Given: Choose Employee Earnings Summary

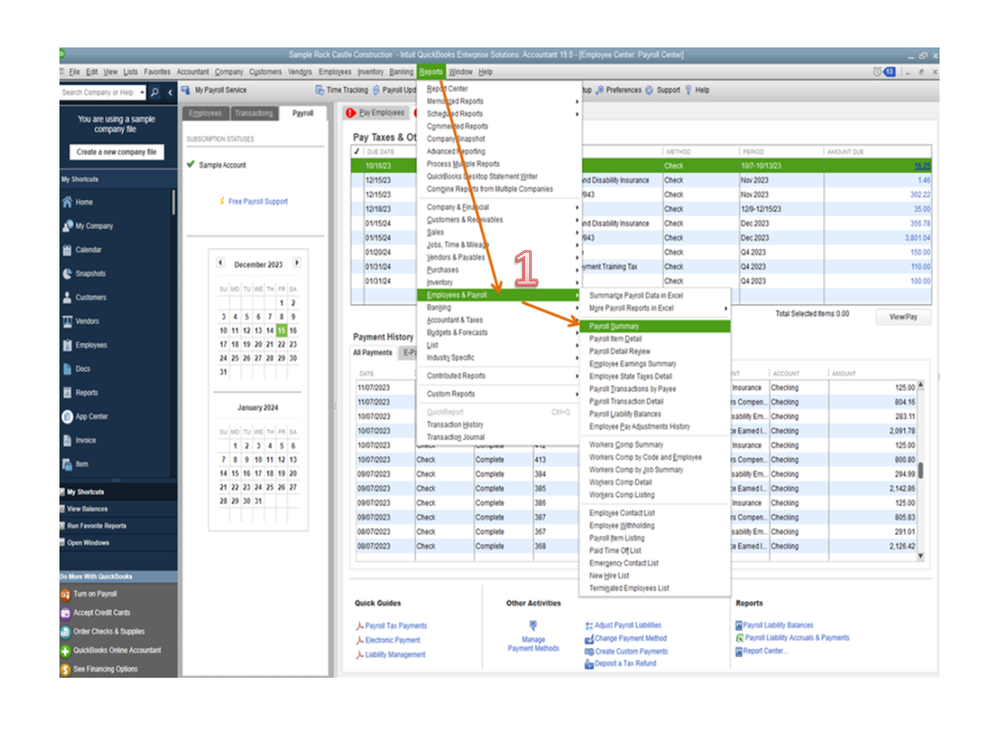Looking at the screenshot, I should click(655, 364).
